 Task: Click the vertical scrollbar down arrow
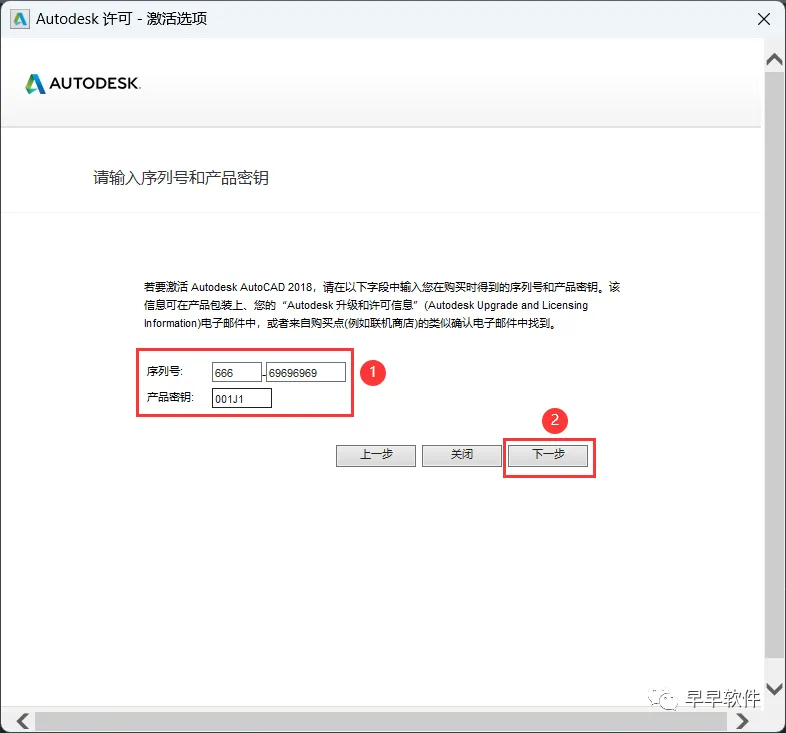pyautogui.click(x=774, y=689)
